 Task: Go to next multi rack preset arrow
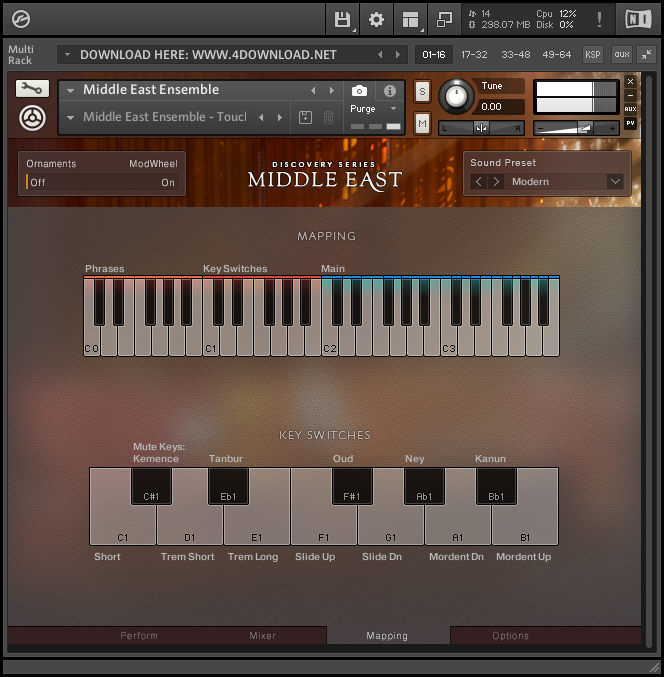click(398, 55)
